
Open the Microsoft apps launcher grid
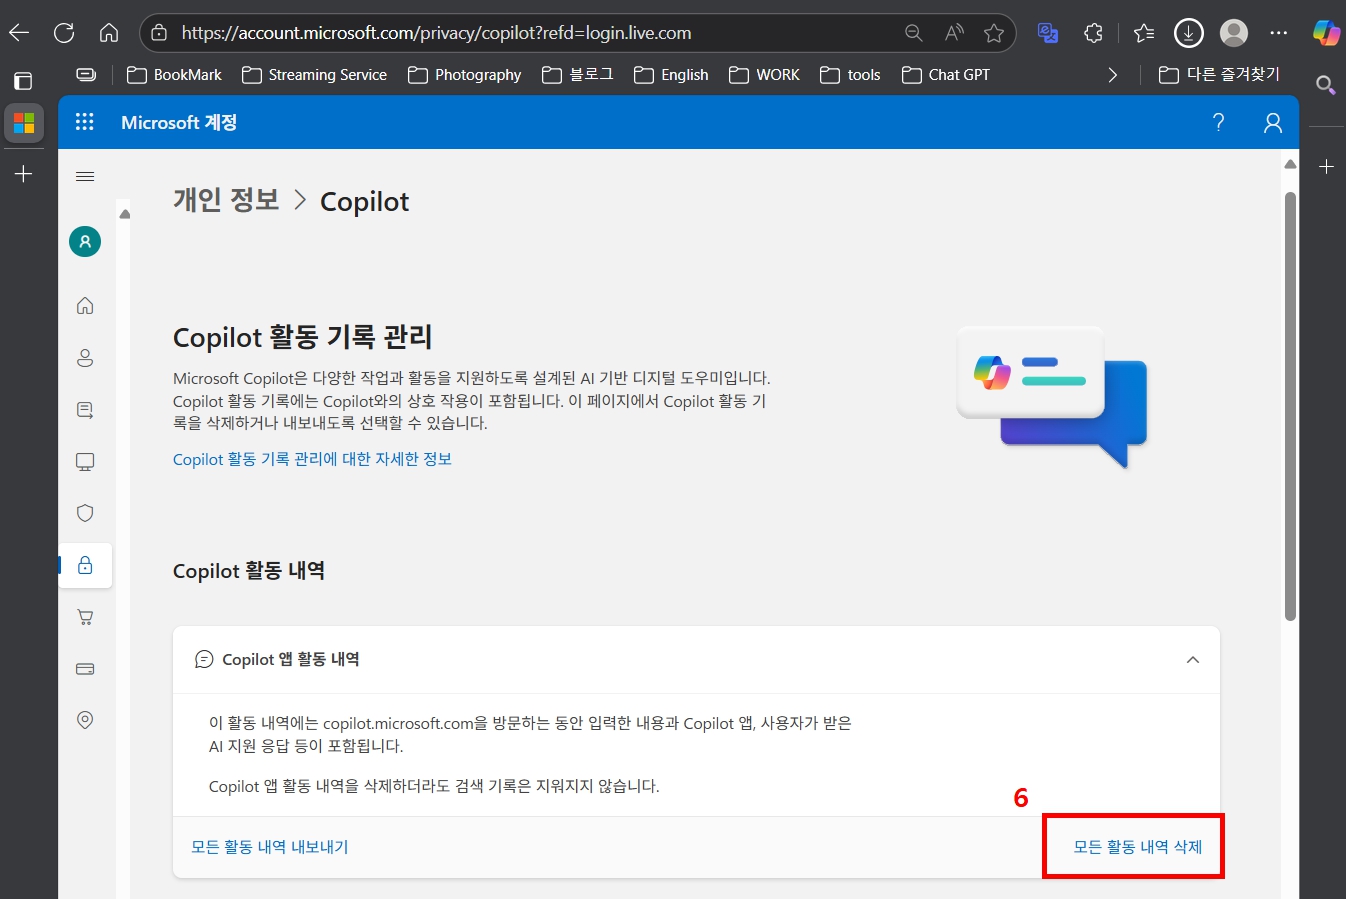[85, 122]
